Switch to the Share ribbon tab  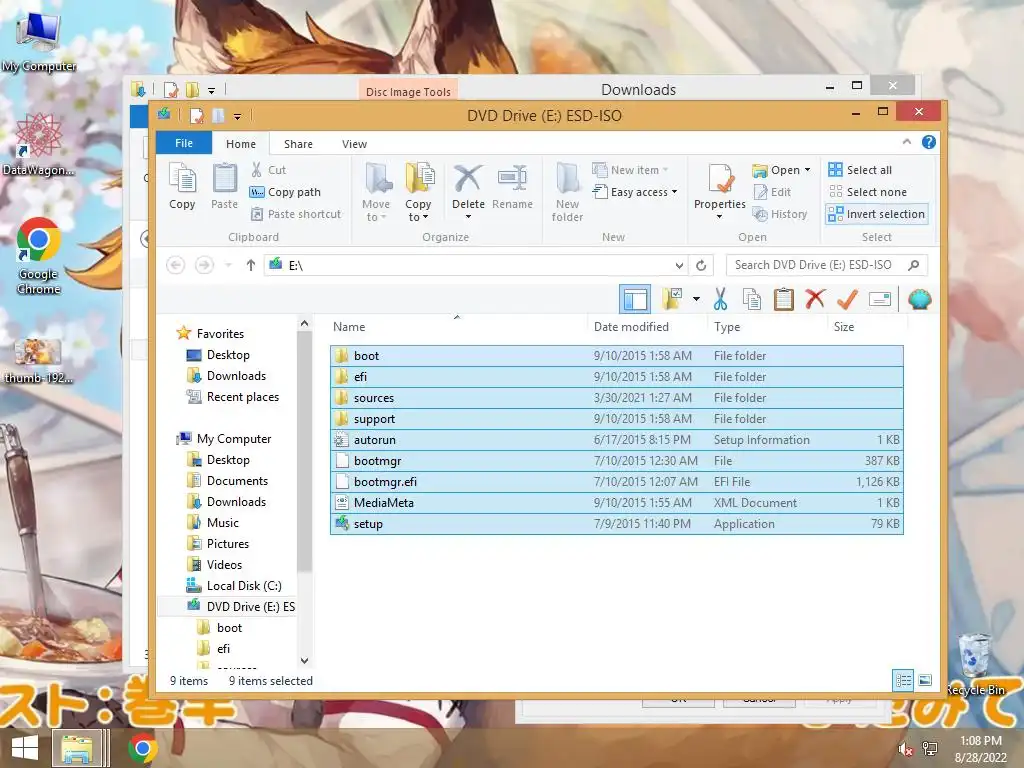pyautogui.click(x=298, y=144)
